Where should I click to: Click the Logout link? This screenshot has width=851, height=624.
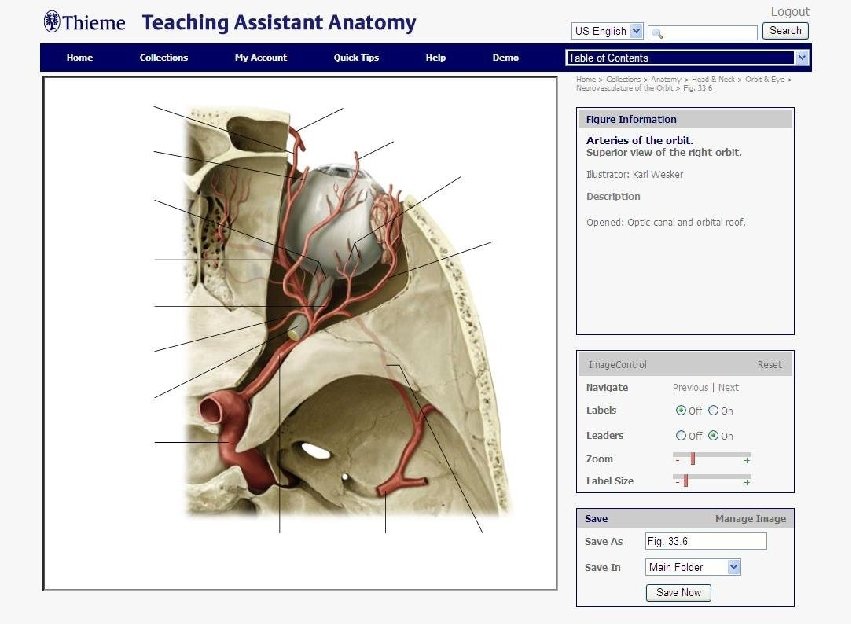click(790, 11)
